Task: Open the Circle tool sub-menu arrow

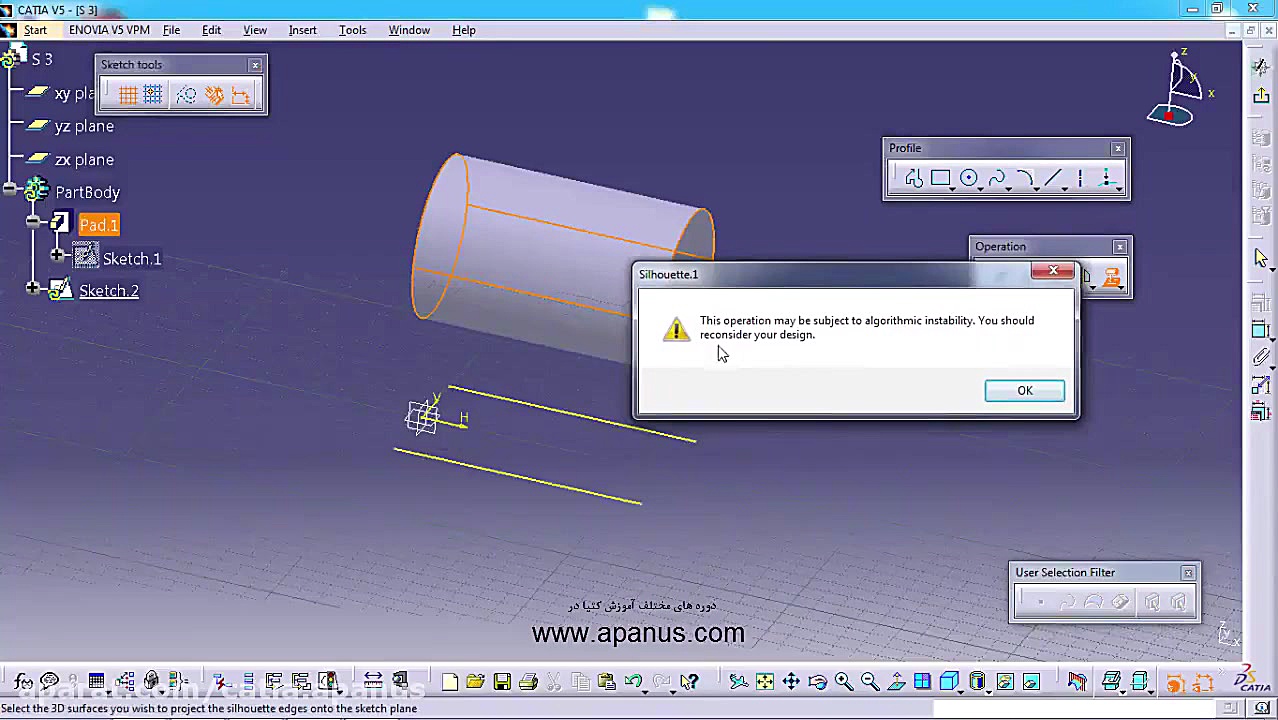Action: (x=981, y=188)
